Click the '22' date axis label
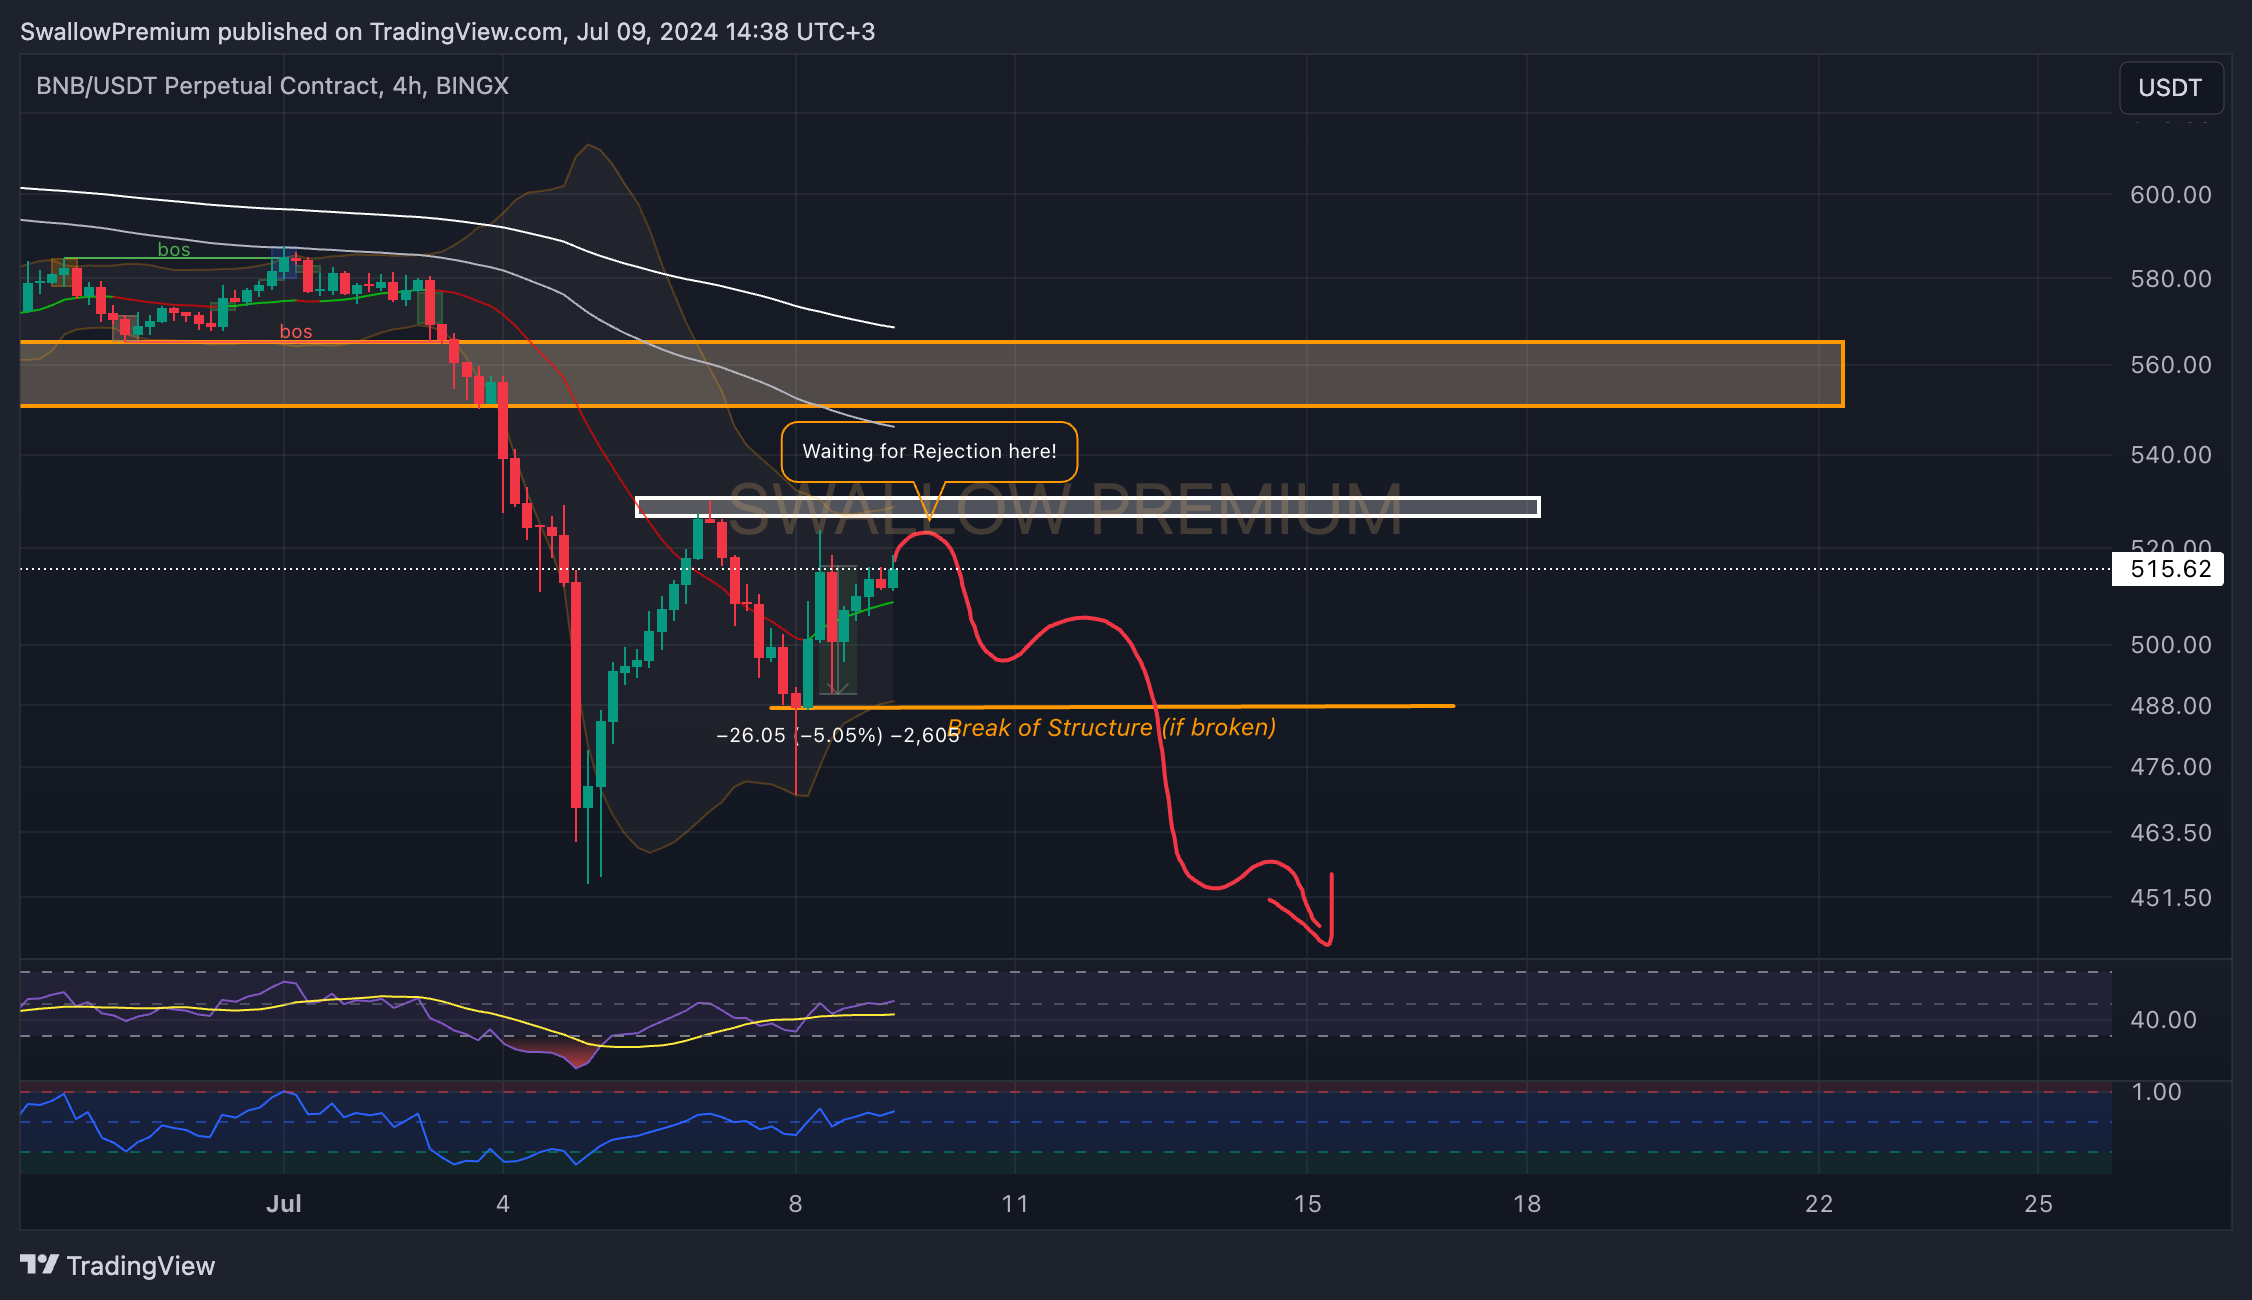 [x=1819, y=1204]
